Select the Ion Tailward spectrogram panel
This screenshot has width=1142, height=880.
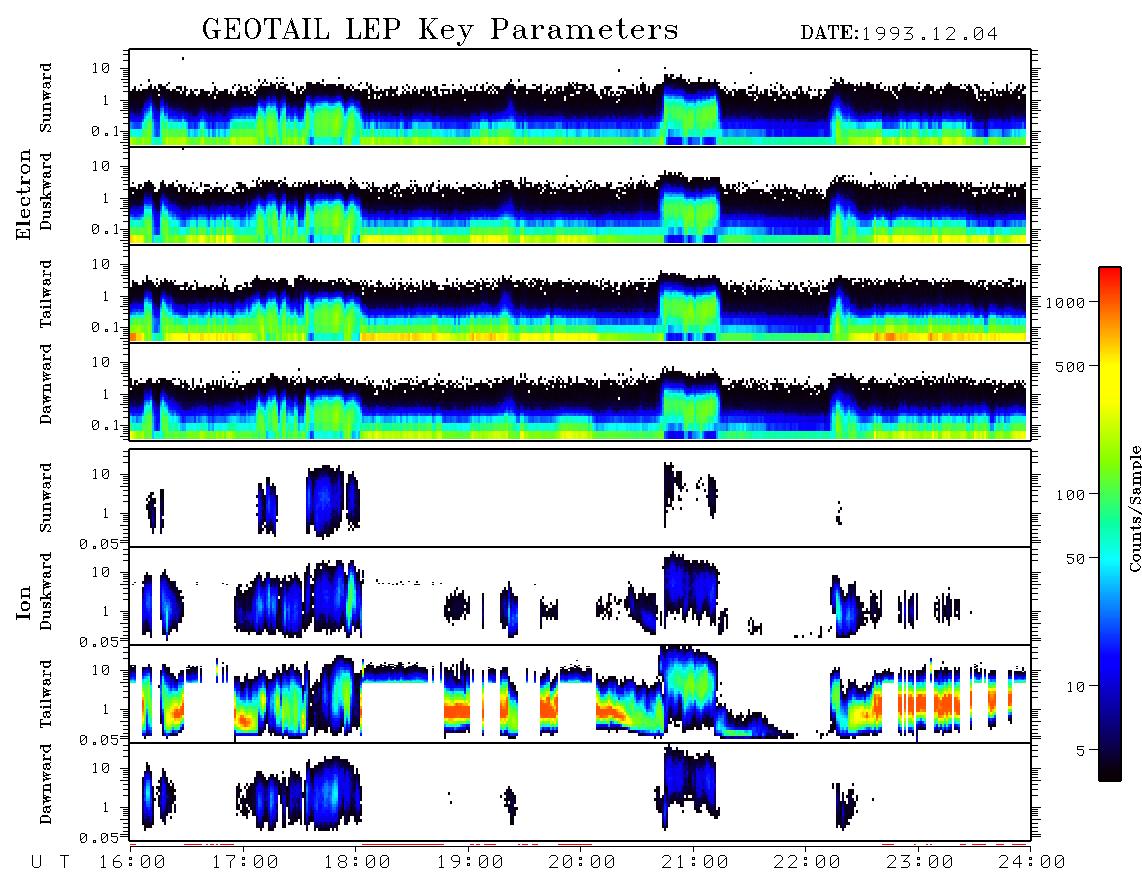[x=580, y=694]
